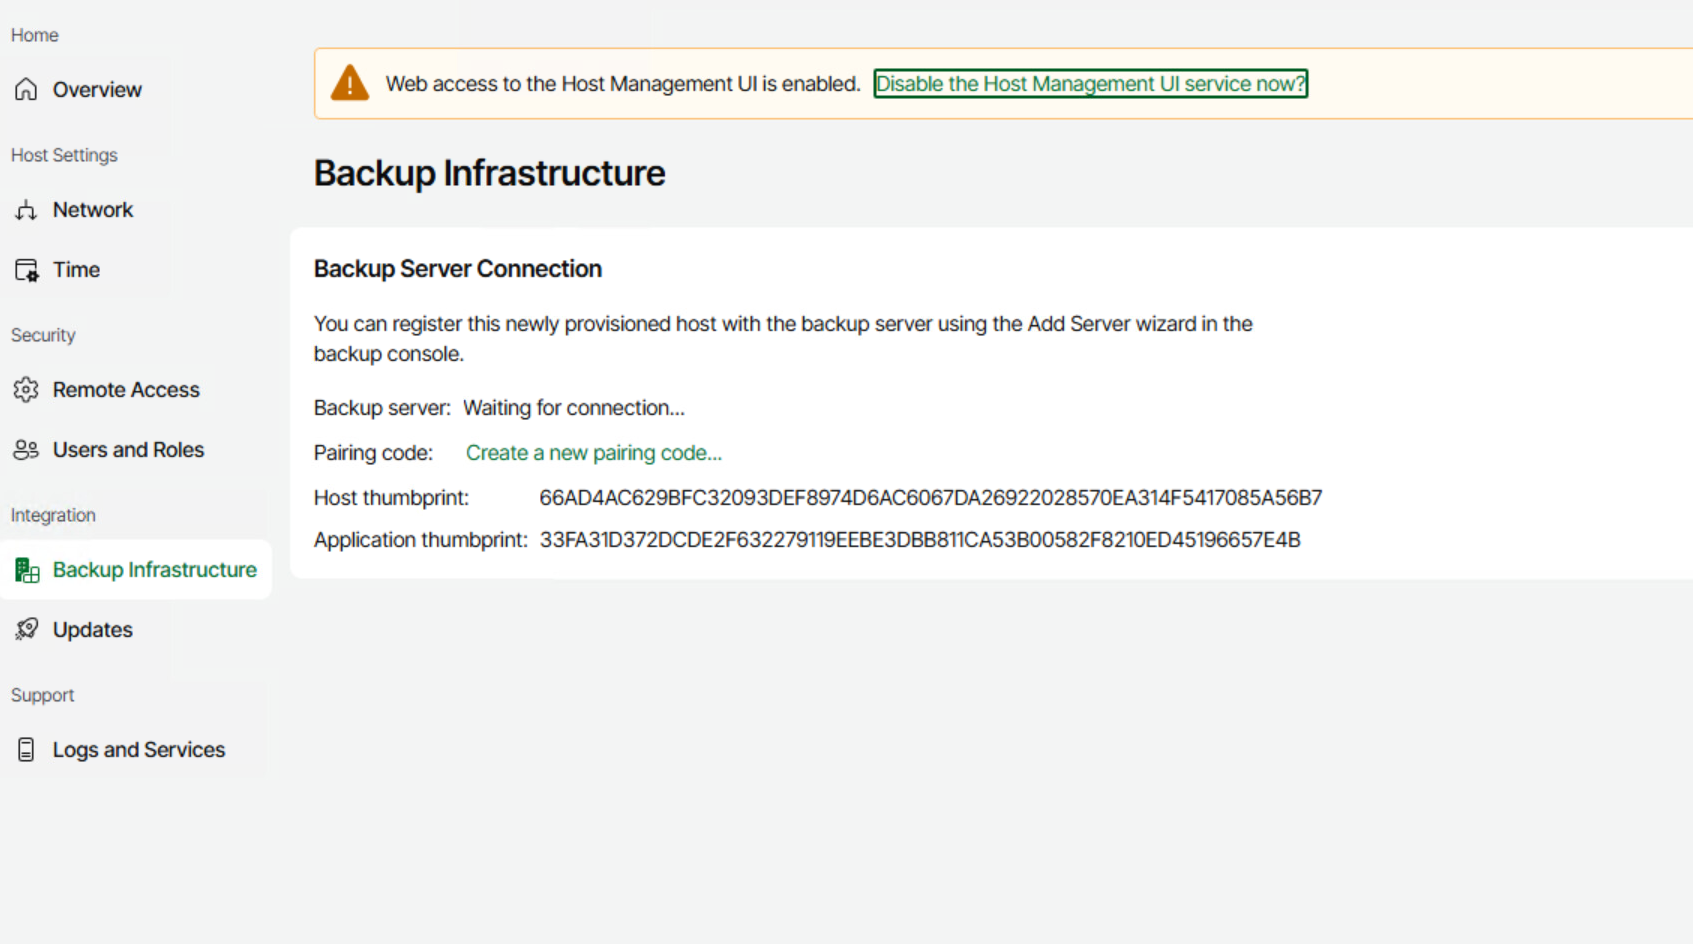Click the Network icon in sidebar
The width and height of the screenshot is (1693, 944).
pos(26,210)
